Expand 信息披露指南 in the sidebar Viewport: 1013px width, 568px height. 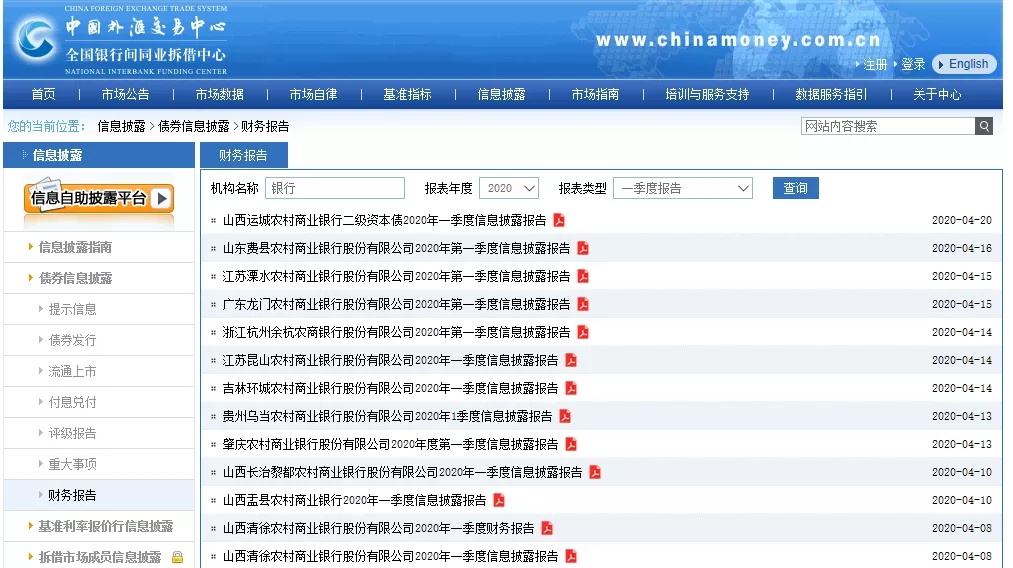[75, 247]
